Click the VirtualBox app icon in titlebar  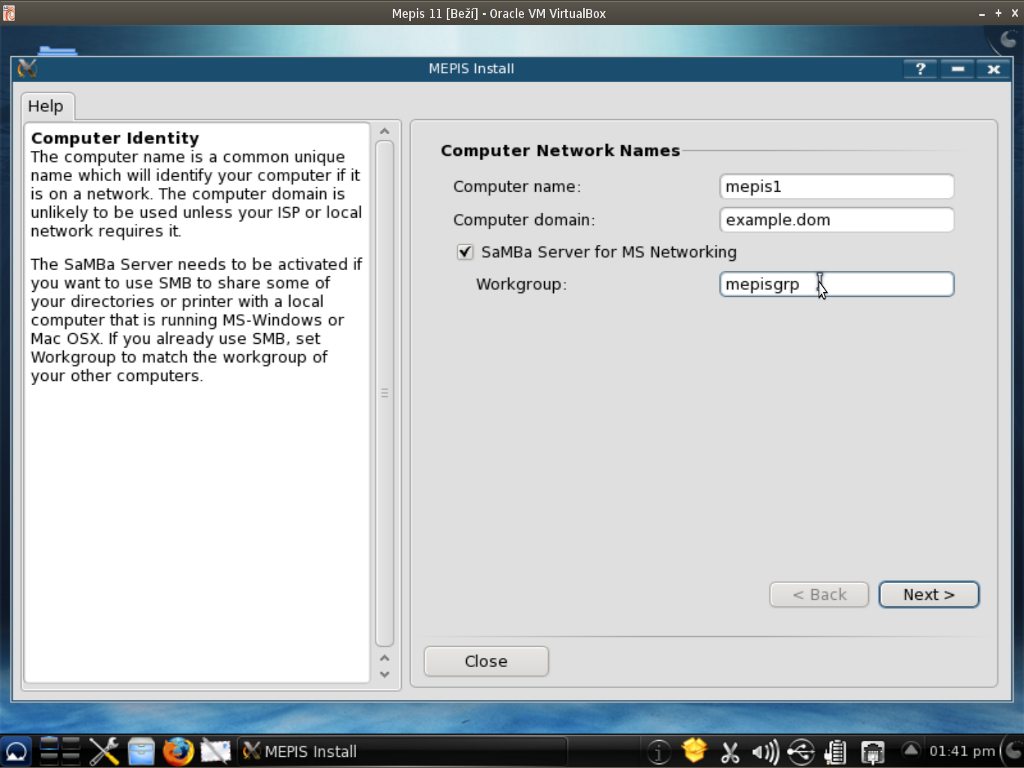coord(8,12)
